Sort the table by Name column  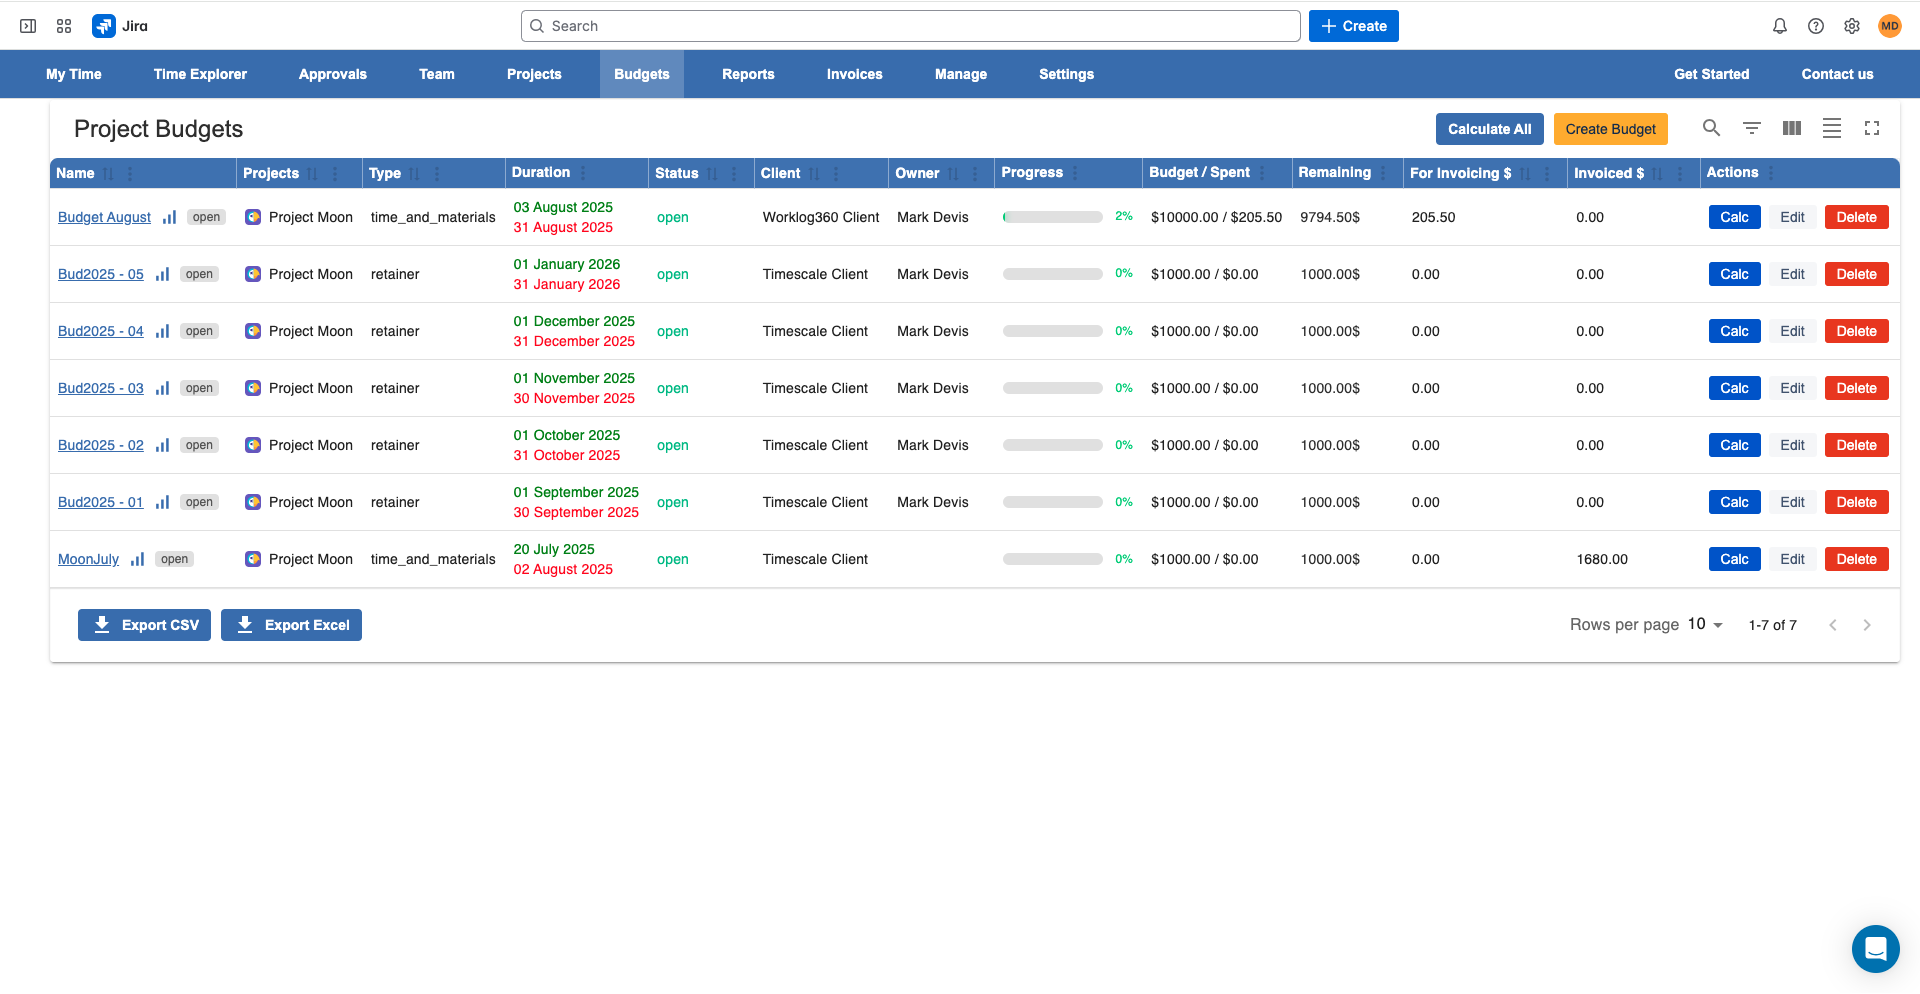pyautogui.click(x=108, y=174)
